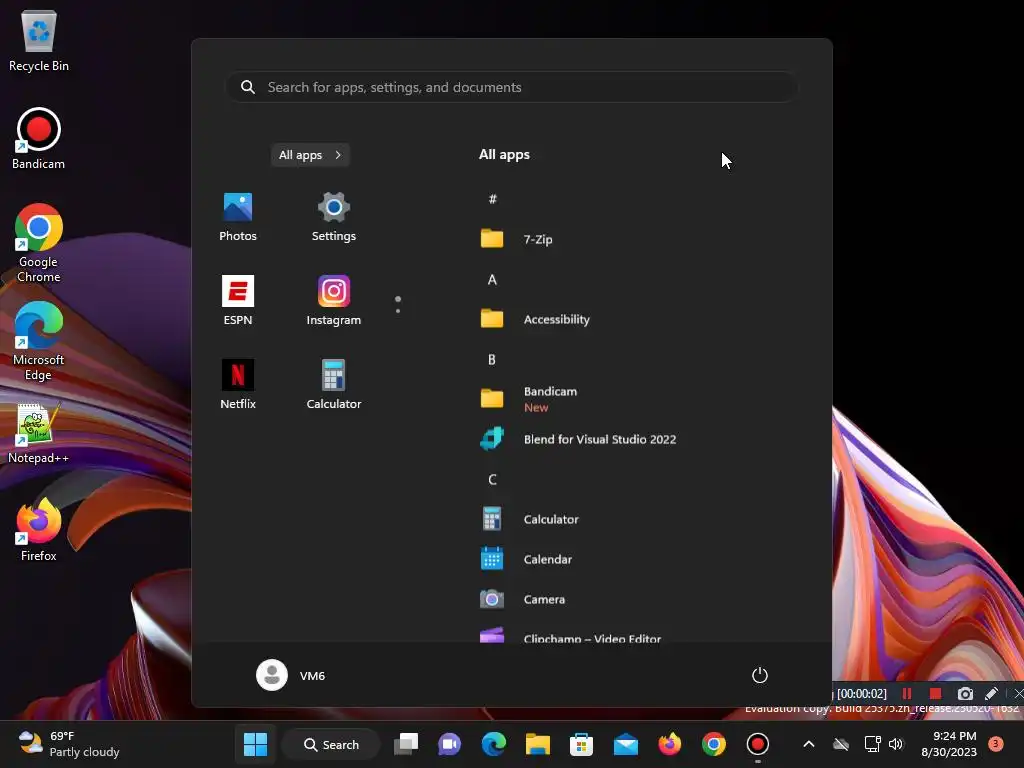Open the network display tray icon
The height and width of the screenshot is (768, 1024).
coord(872,744)
